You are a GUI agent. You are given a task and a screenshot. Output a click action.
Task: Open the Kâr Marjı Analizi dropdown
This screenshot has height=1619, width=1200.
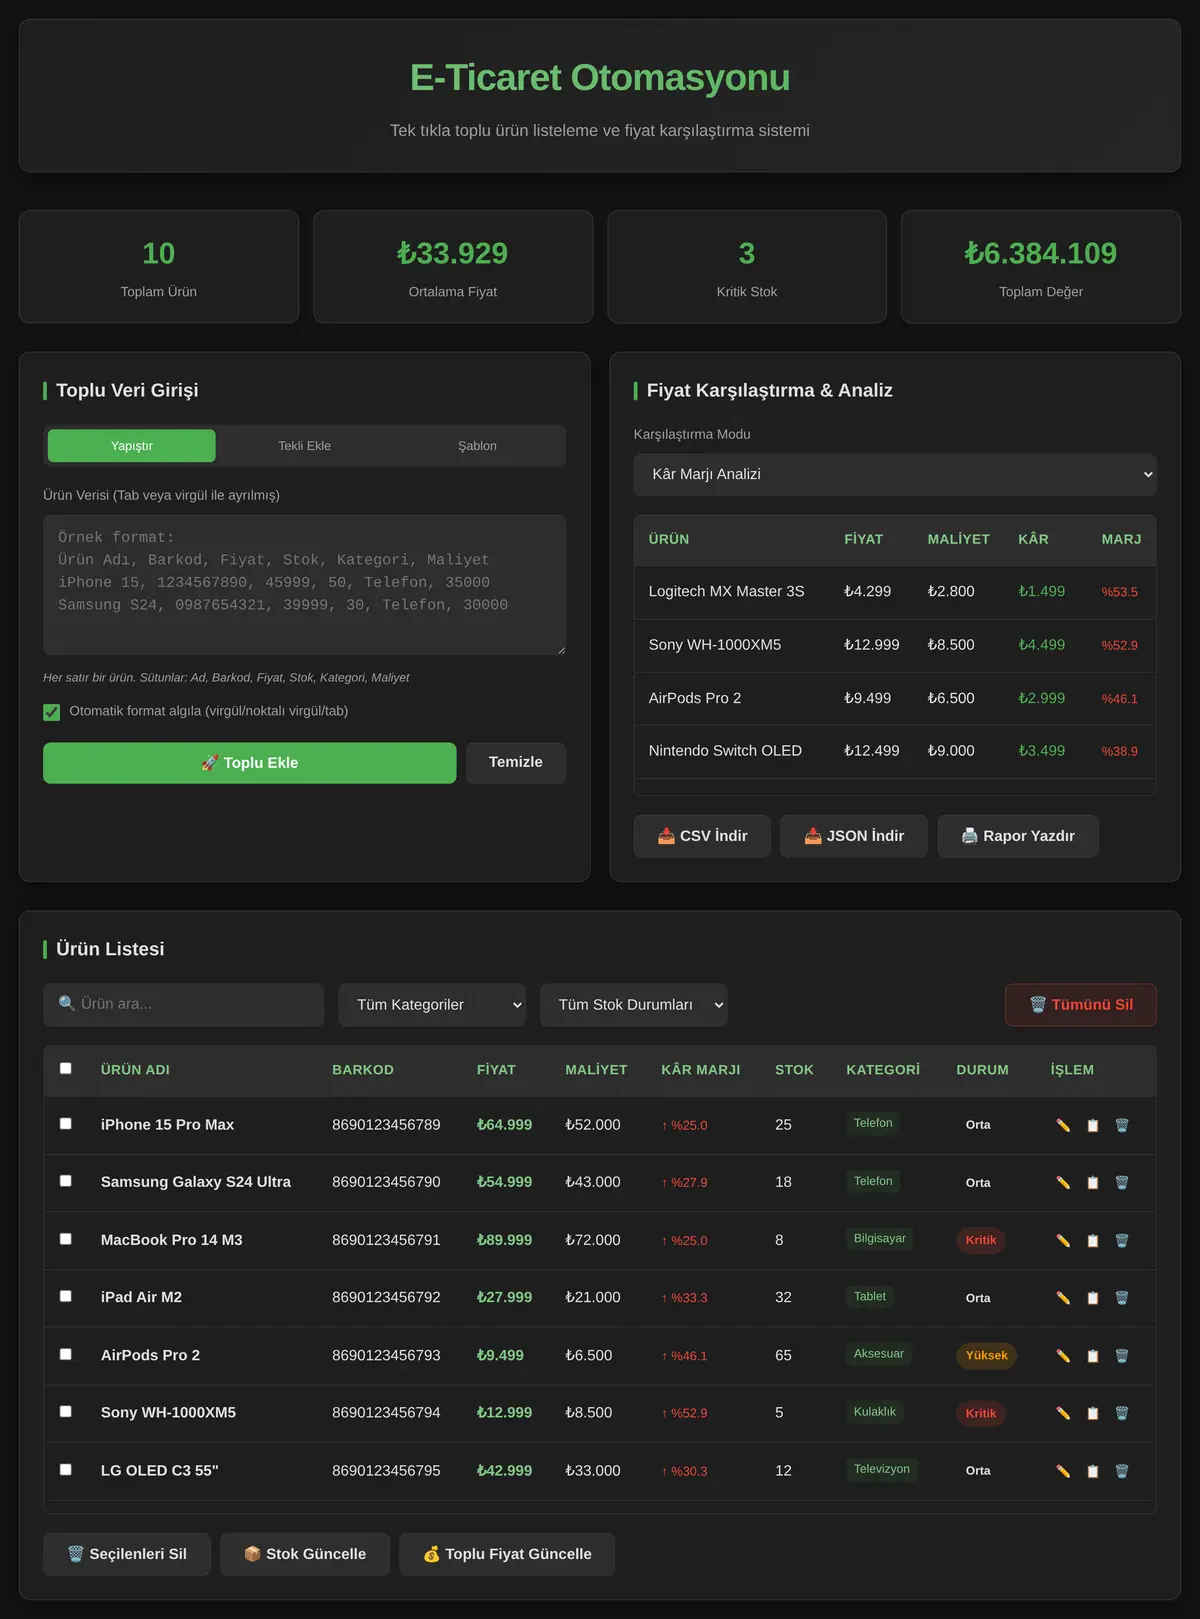[895, 475]
